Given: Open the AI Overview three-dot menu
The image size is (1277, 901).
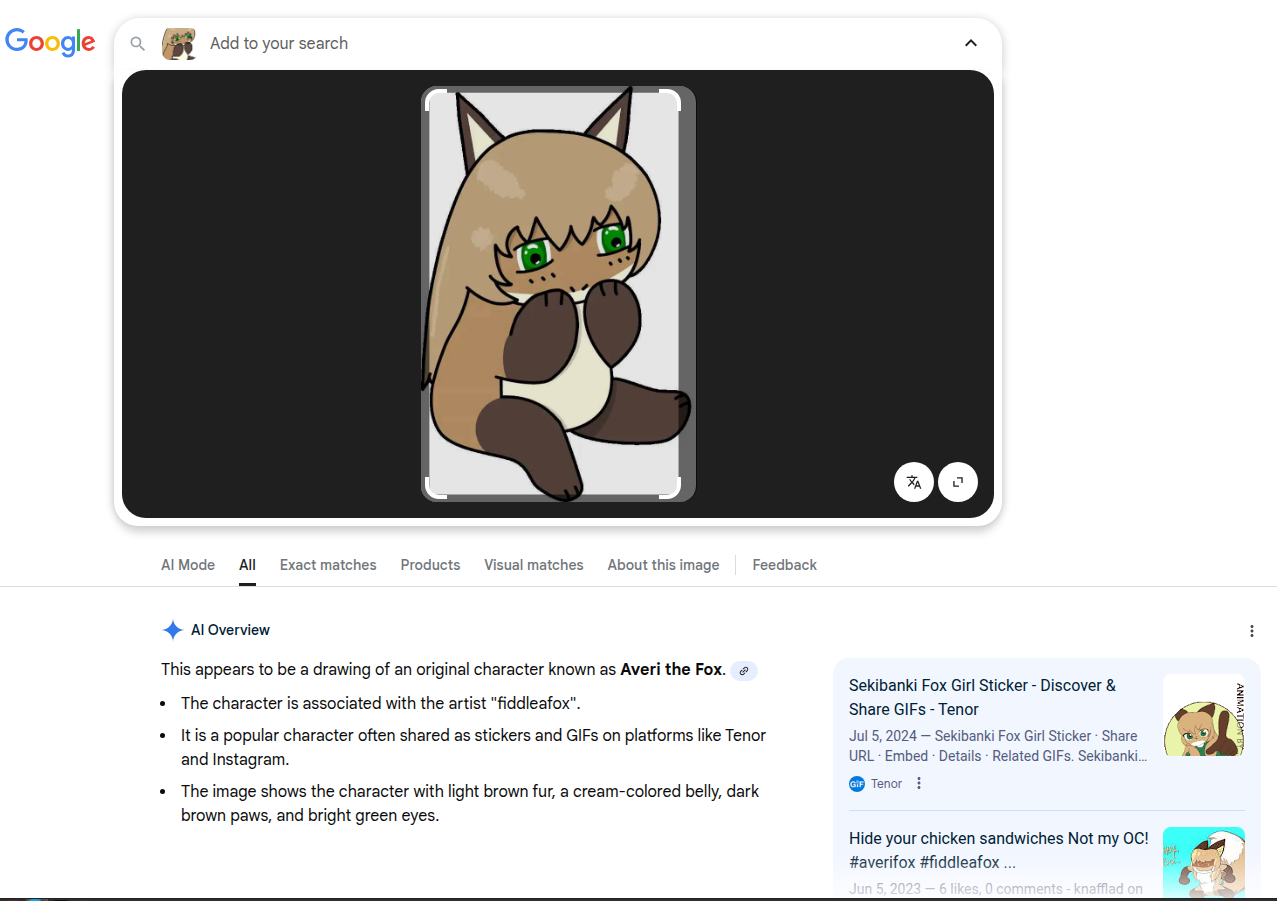Looking at the screenshot, I should click(x=1251, y=631).
